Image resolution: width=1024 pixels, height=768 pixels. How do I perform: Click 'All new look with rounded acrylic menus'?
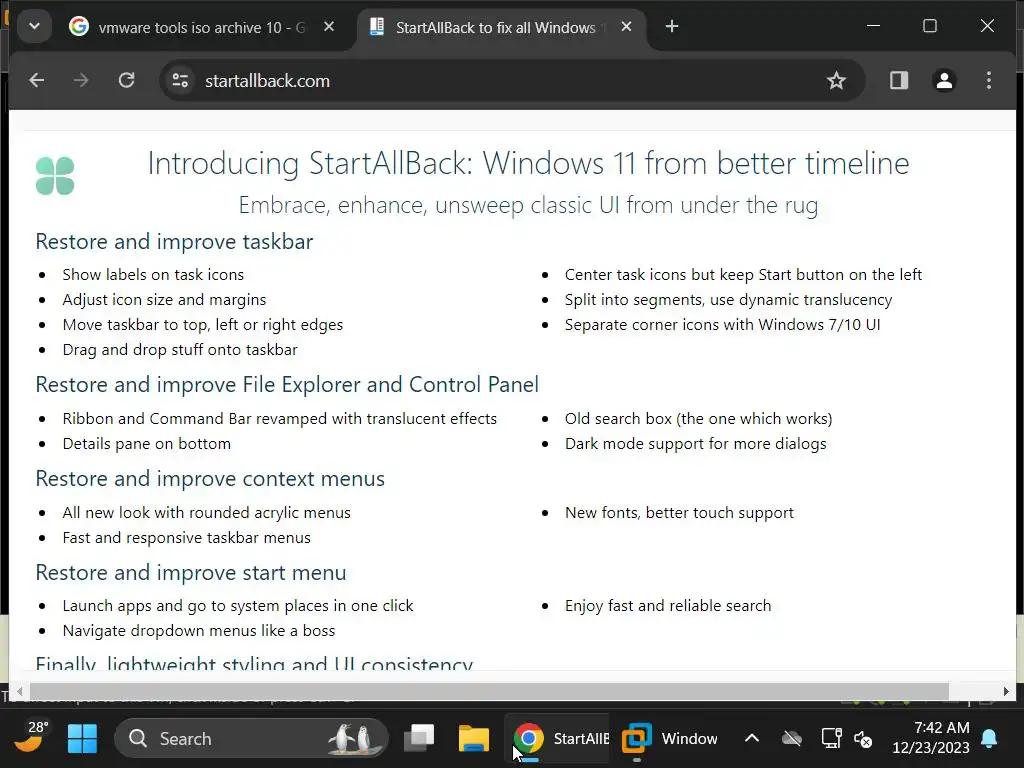pos(206,513)
